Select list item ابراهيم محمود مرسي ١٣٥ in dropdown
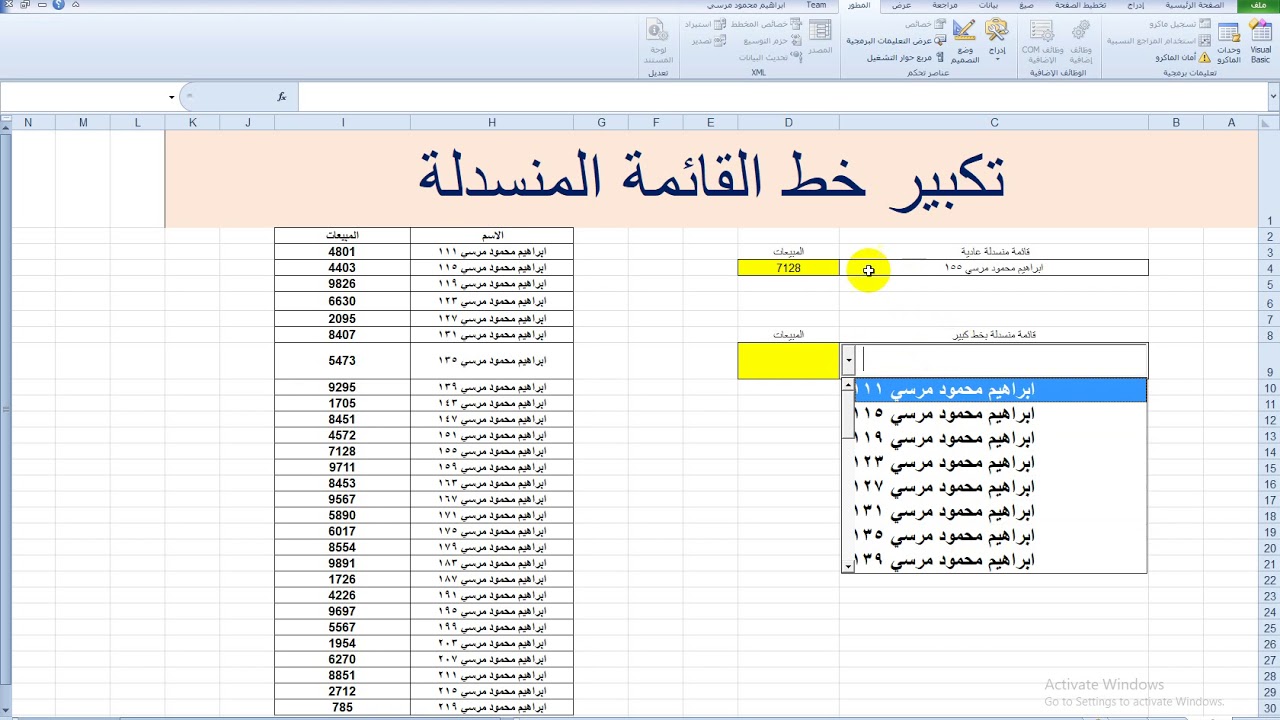The width and height of the screenshot is (1280, 720). pyautogui.click(x=1000, y=536)
